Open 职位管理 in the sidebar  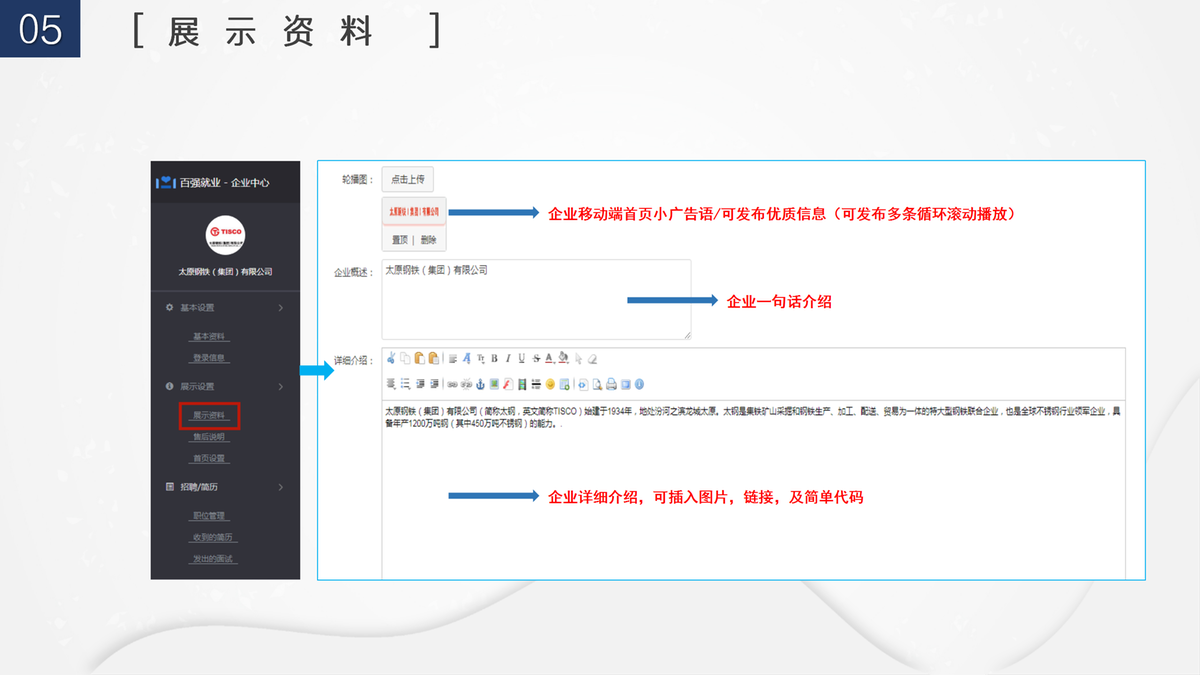(x=209, y=516)
